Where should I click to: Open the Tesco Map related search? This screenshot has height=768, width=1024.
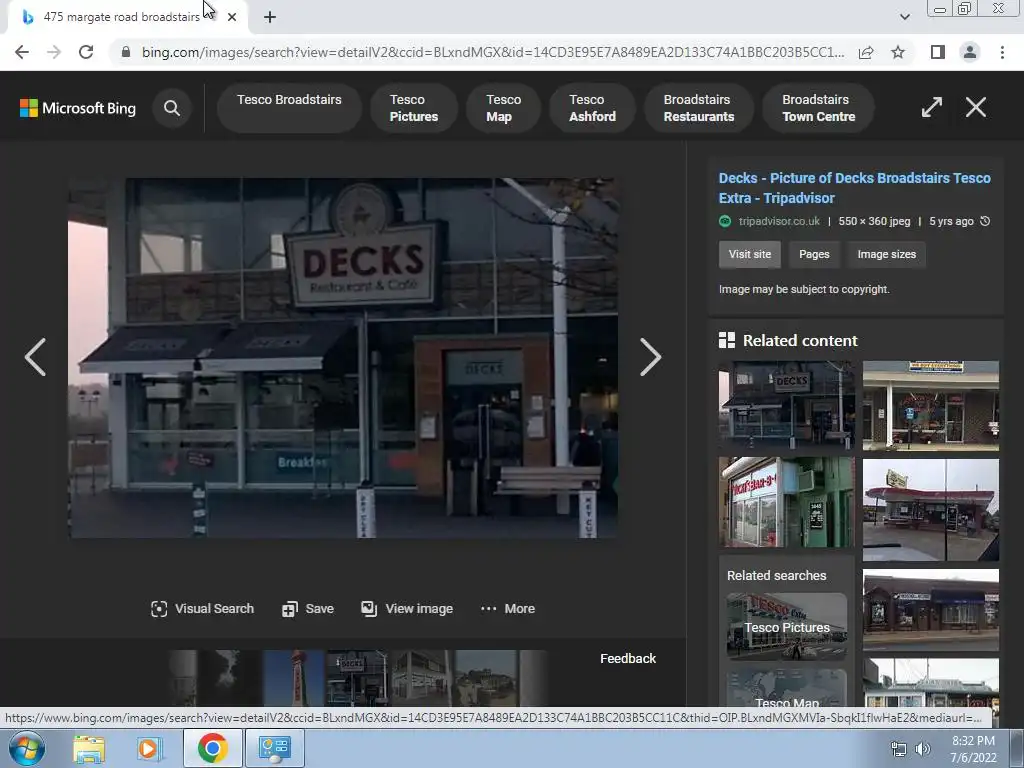coord(786,688)
